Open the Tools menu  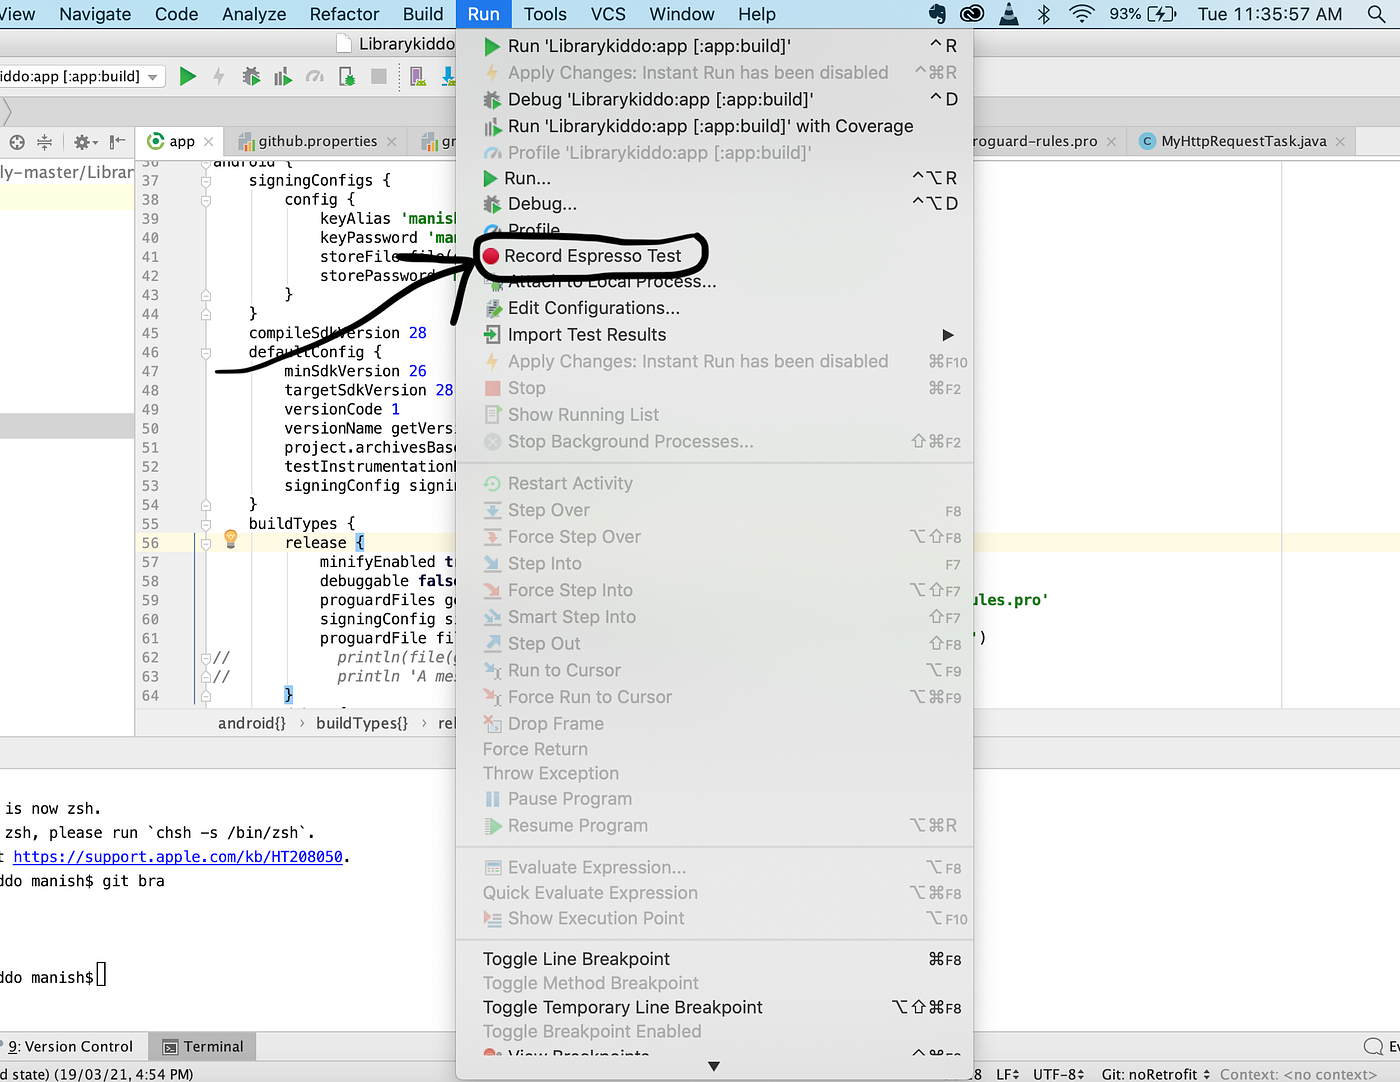click(545, 14)
